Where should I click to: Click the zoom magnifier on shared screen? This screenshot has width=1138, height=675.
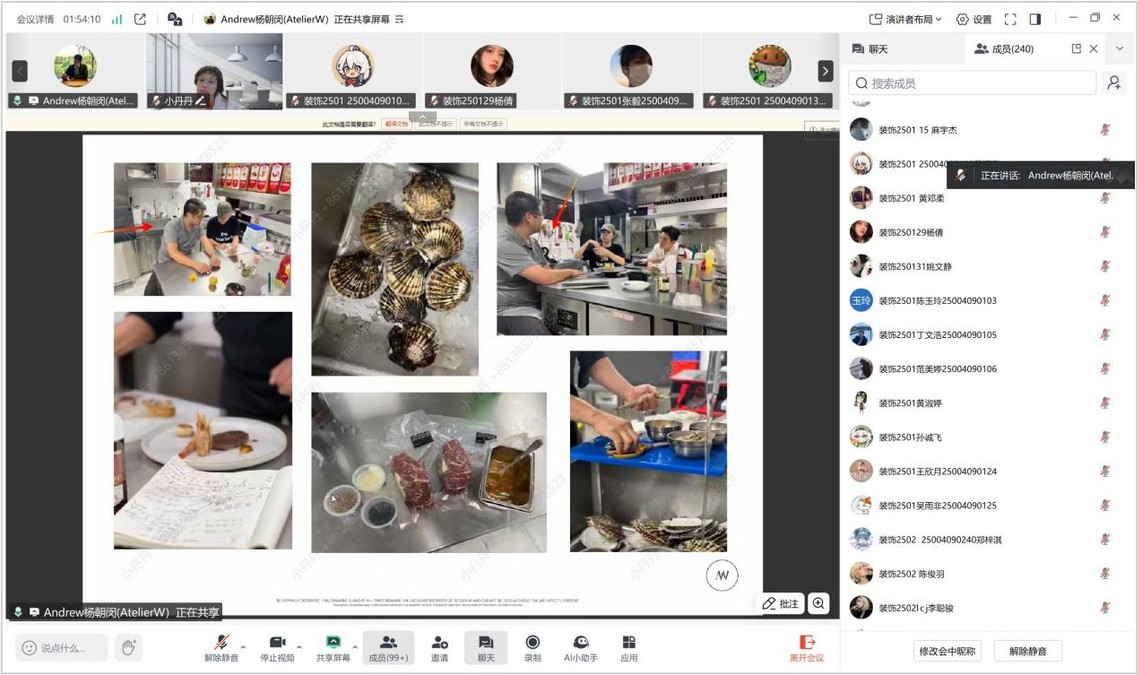pos(819,604)
